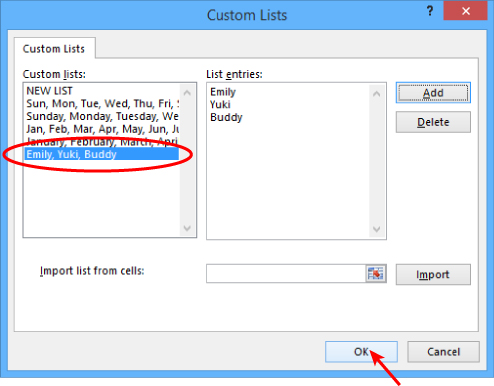Select the Custom Lists tab
Viewport: 494px width, 386px height.
[54, 49]
